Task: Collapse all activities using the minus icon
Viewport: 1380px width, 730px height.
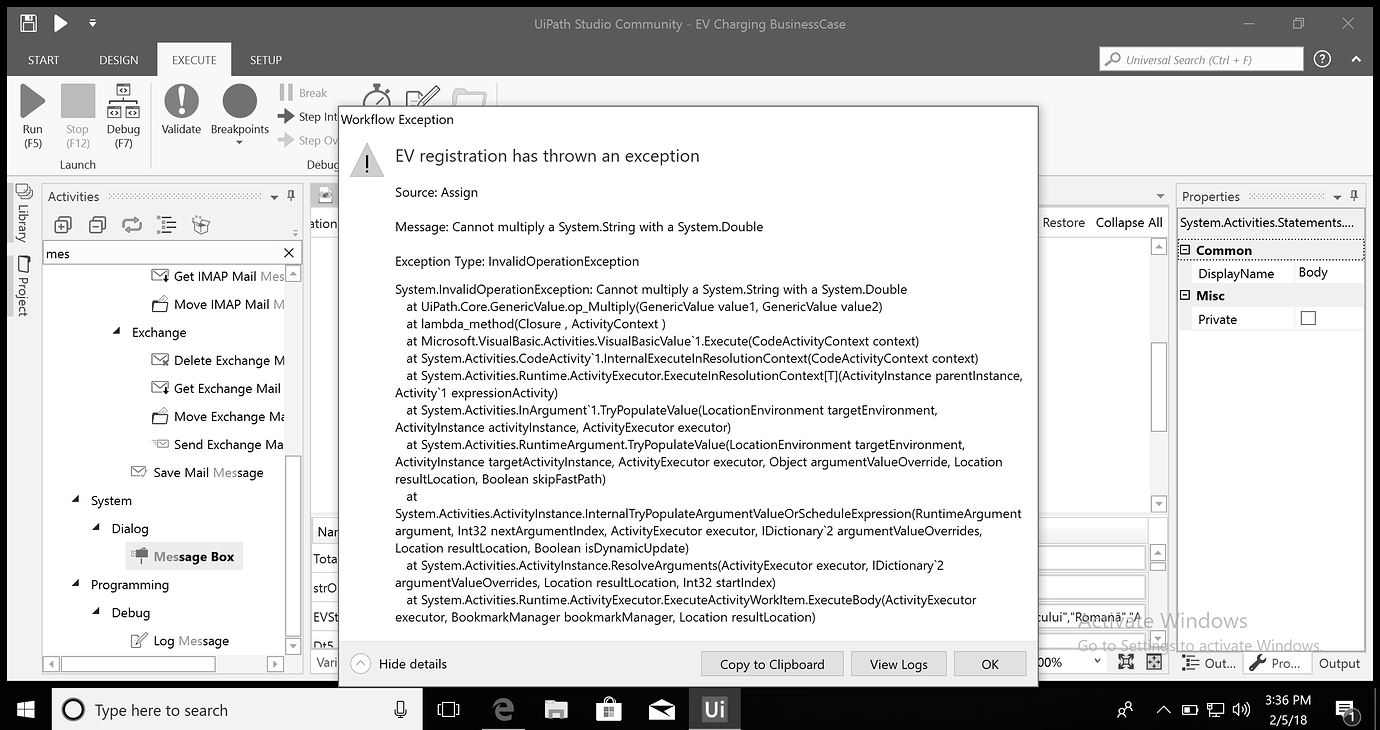Action: (97, 224)
